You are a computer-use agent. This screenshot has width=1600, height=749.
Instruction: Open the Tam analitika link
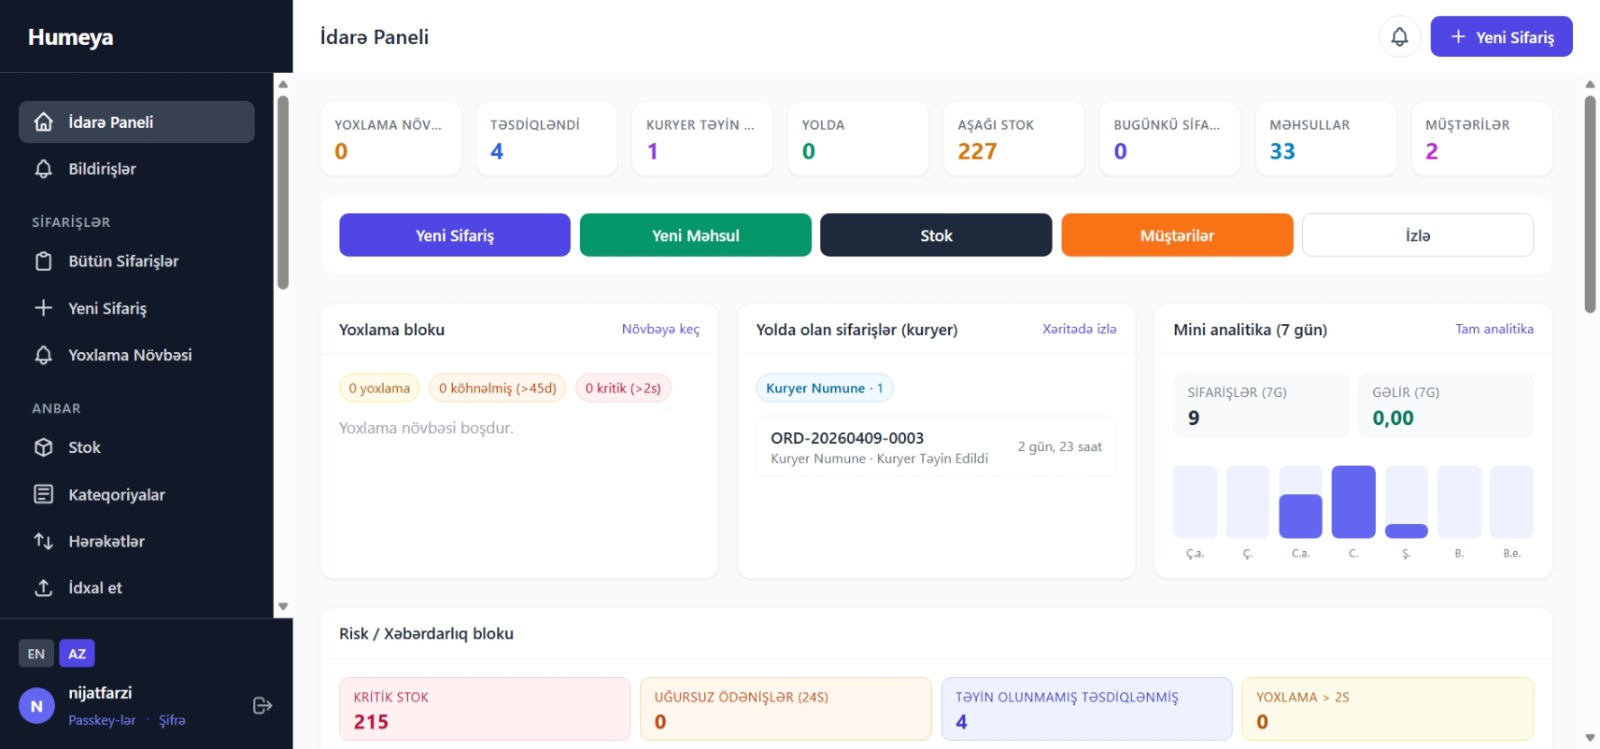point(1494,329)
